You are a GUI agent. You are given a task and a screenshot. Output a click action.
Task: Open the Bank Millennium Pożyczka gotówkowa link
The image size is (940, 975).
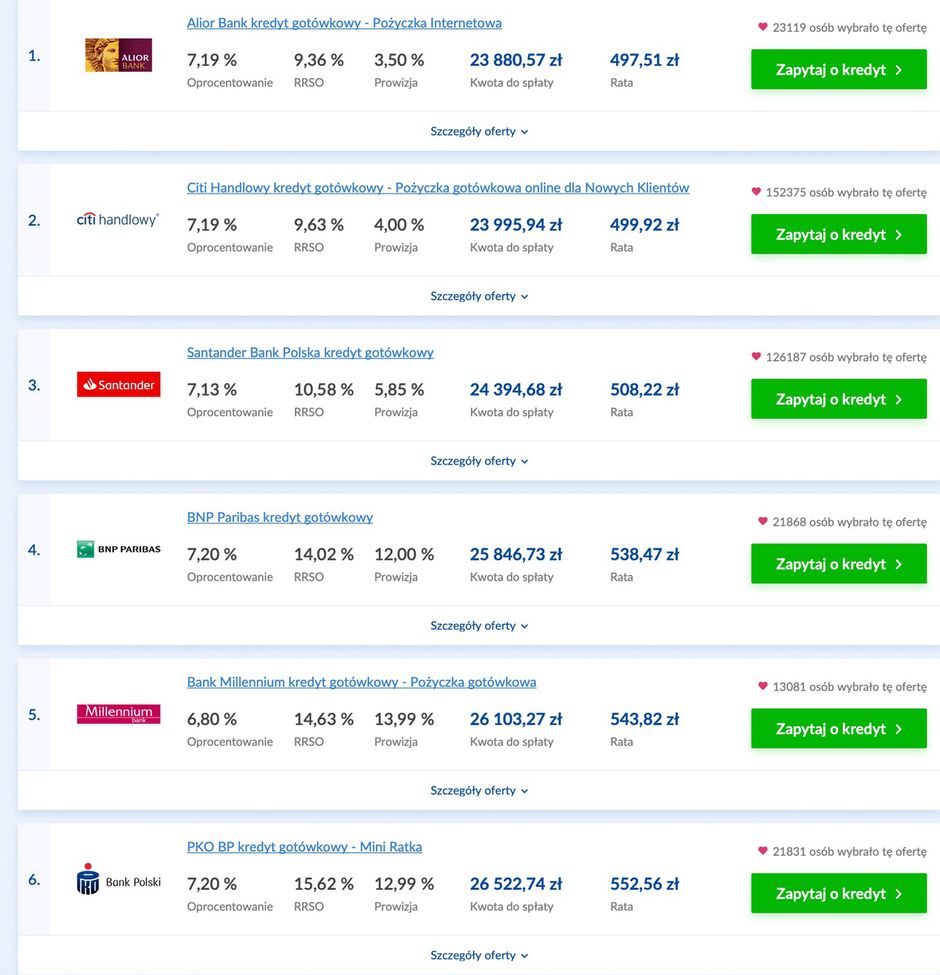point(361,682)
